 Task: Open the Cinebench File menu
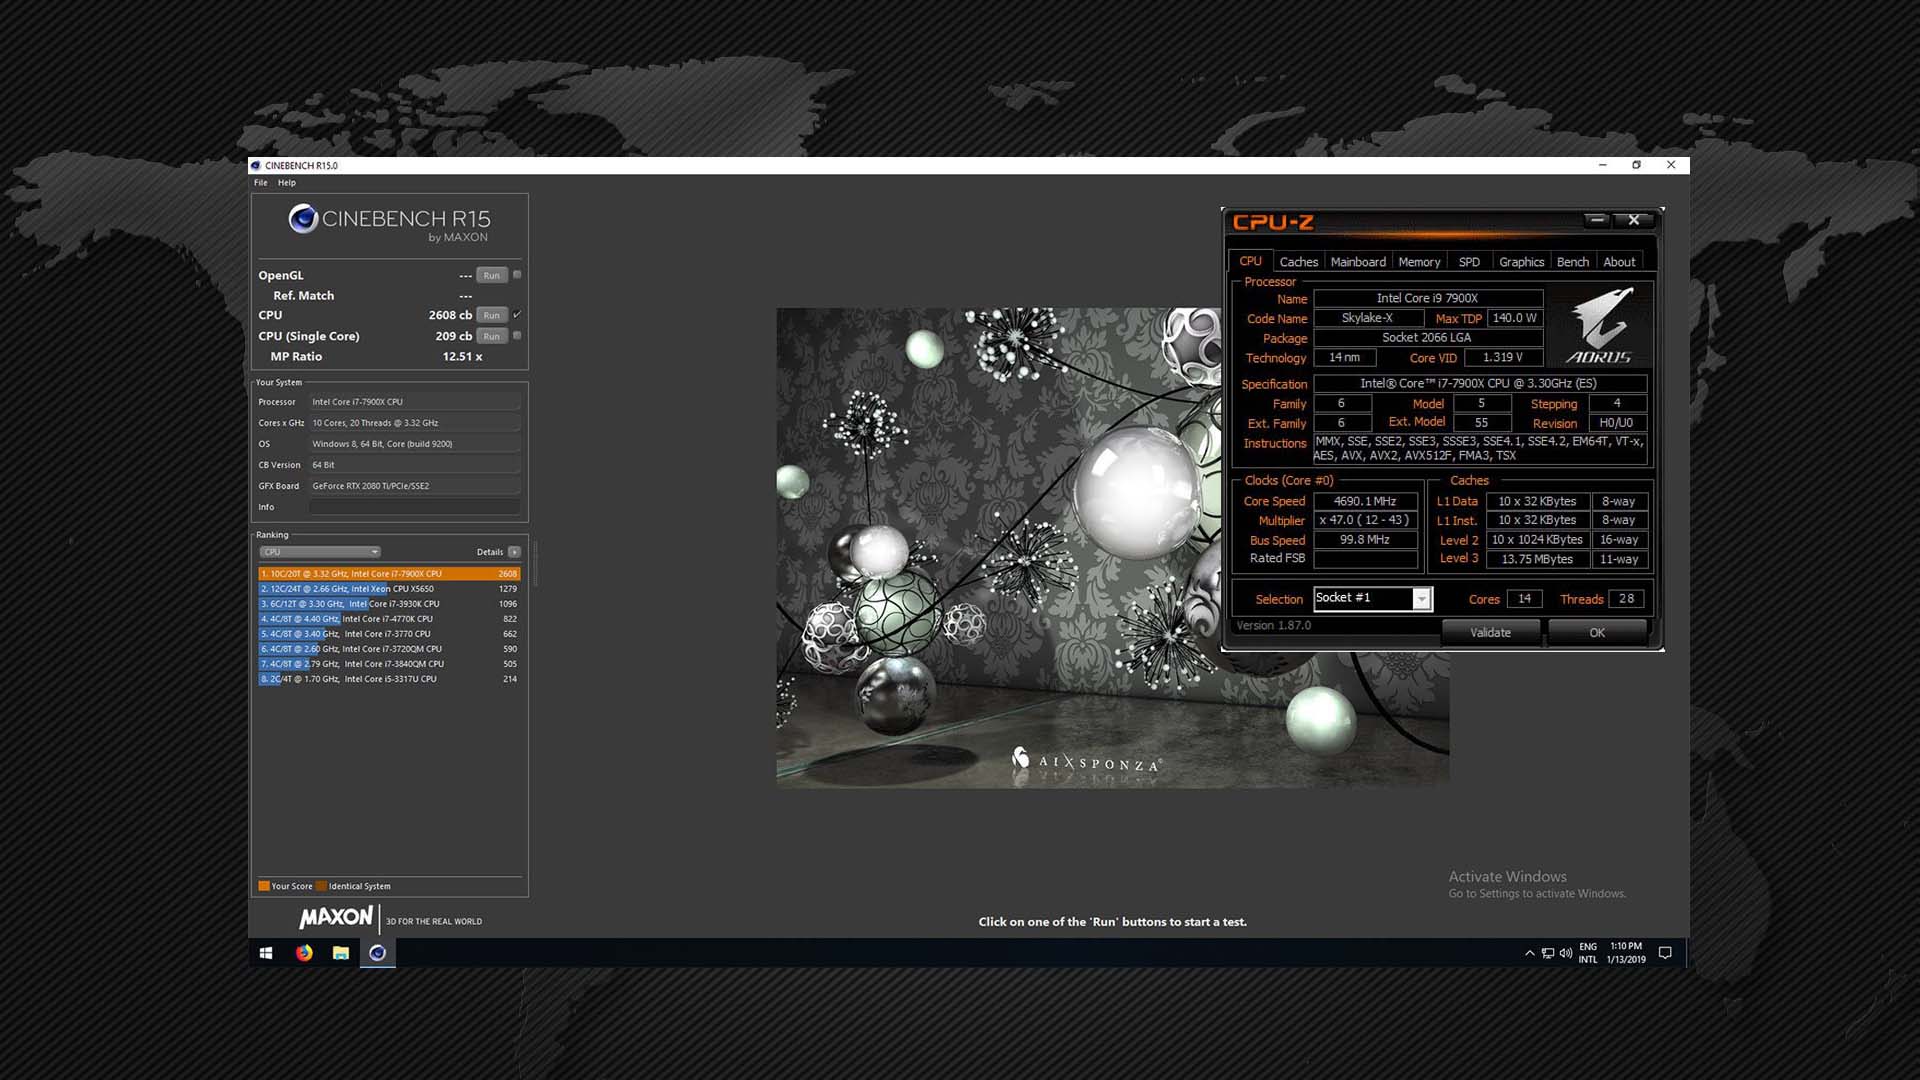(261, 183)
